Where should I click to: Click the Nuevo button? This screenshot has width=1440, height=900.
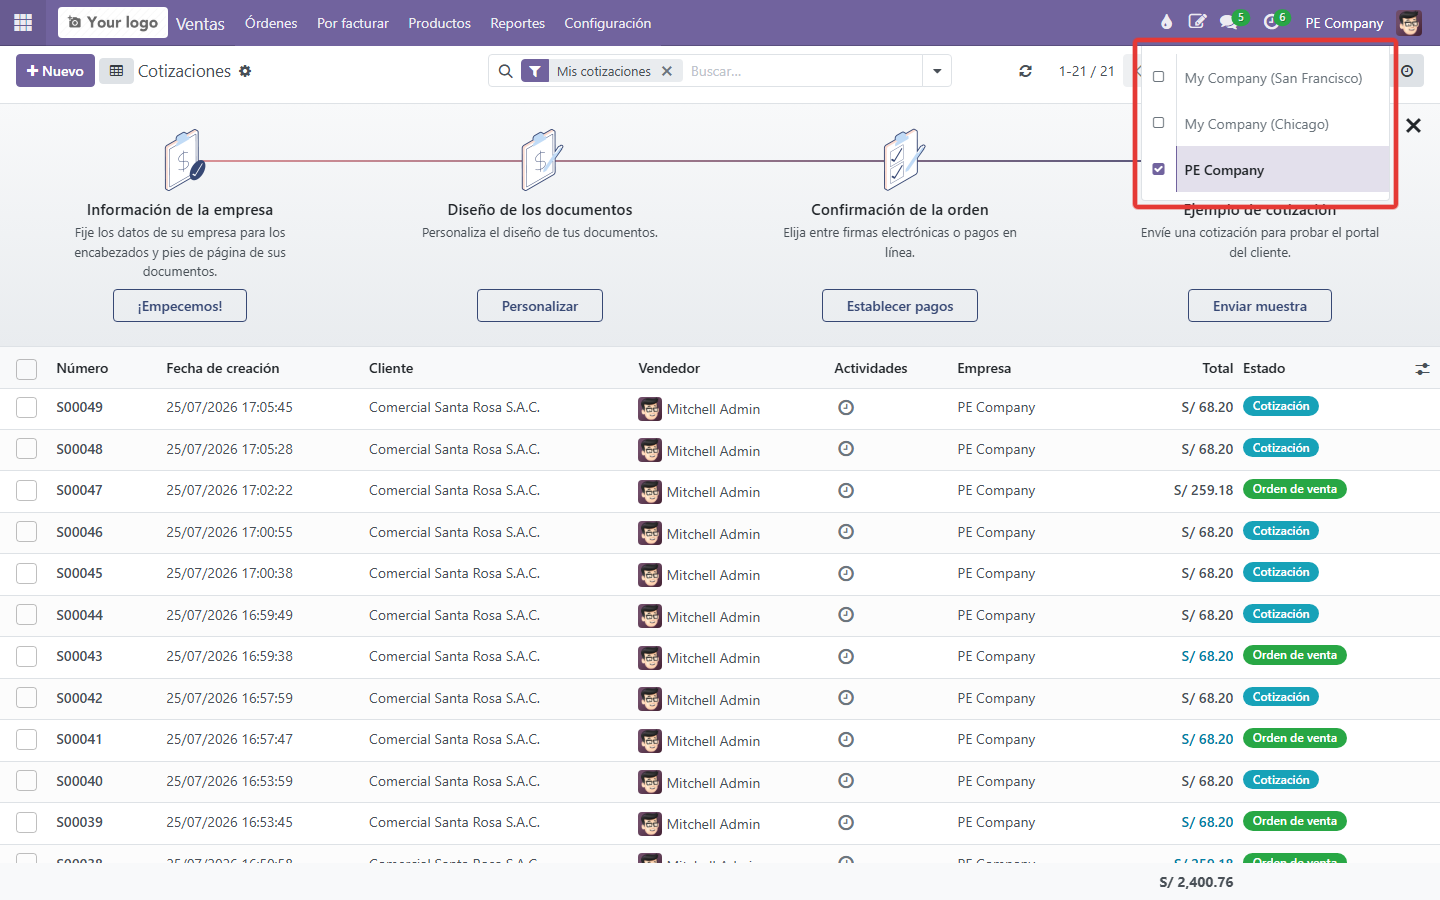(55, 71)
